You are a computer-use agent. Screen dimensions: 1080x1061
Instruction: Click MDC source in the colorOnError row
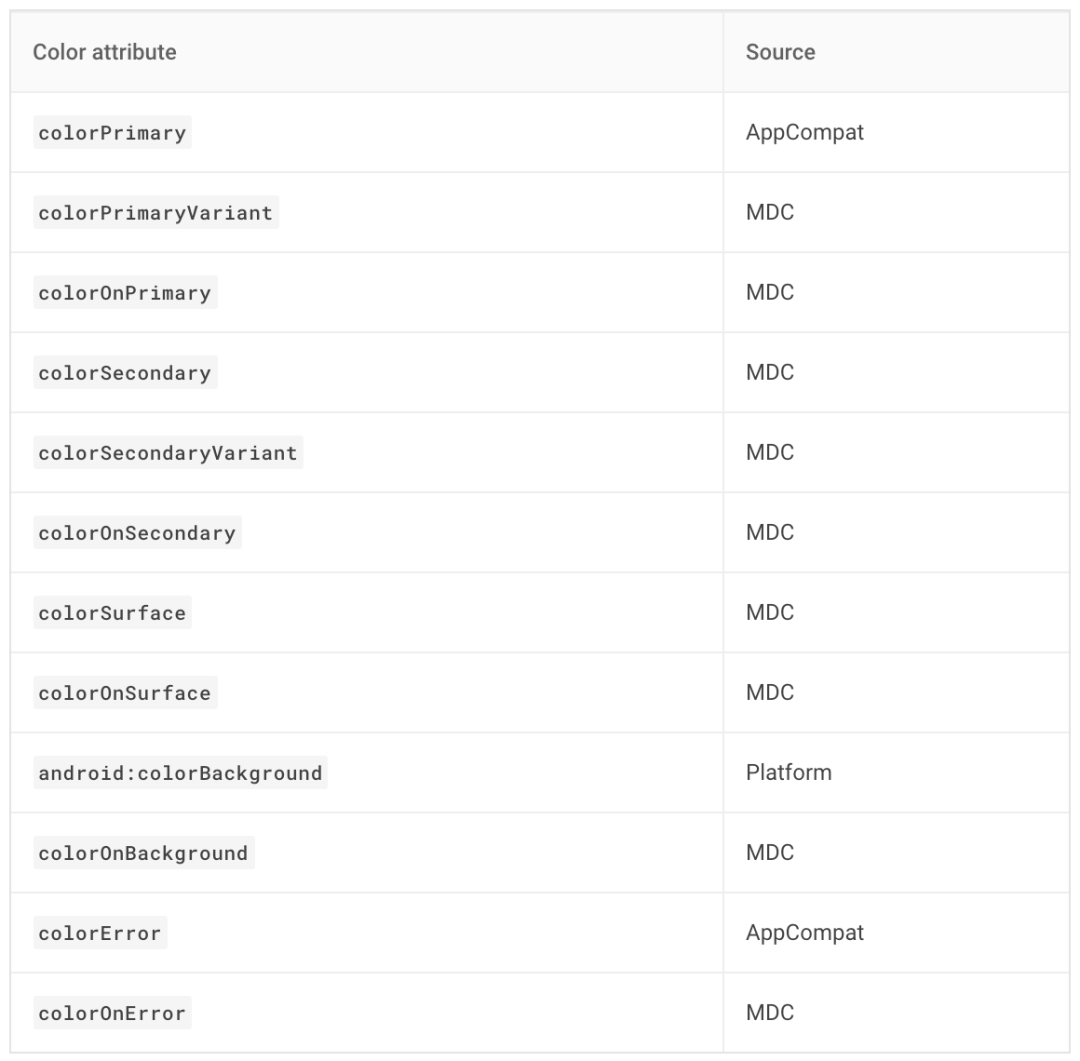[x=770, y=1013]
